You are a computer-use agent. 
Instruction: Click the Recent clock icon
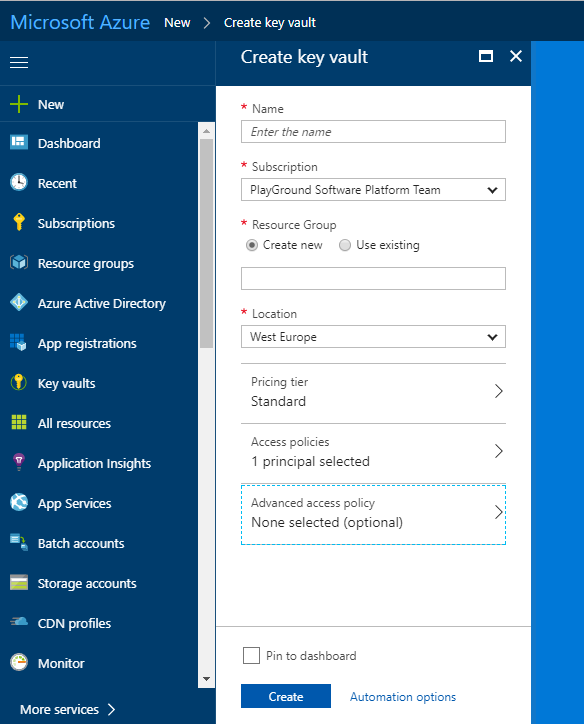click(x=19, y=182)
